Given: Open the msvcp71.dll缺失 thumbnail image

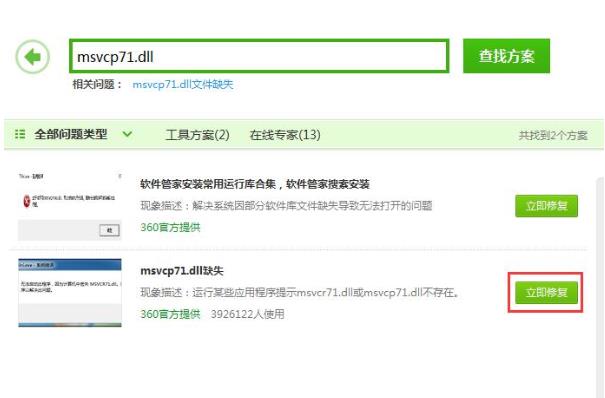Looking at the screenshot, I should point(70,293).
